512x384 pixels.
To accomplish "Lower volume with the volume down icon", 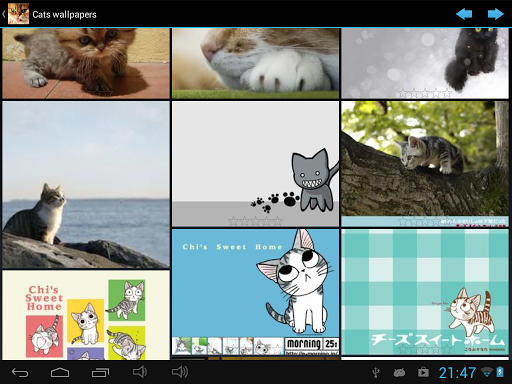I will 140,372.
